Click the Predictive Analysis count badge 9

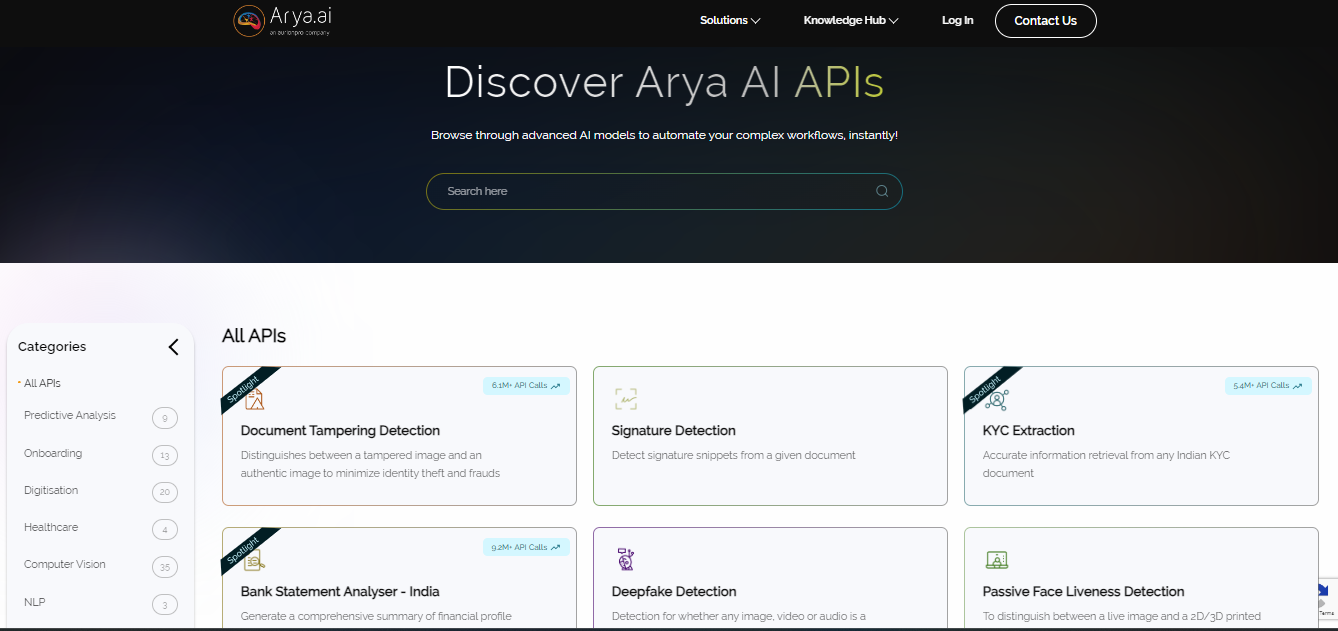click(165, 418)
